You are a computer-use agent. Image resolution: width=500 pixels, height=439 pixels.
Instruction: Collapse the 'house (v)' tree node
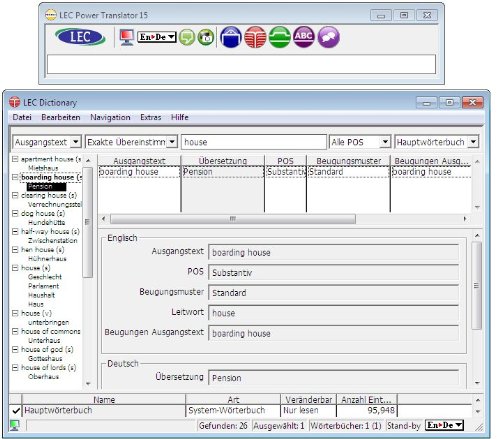pyautogui.click(x=15, y=313)
